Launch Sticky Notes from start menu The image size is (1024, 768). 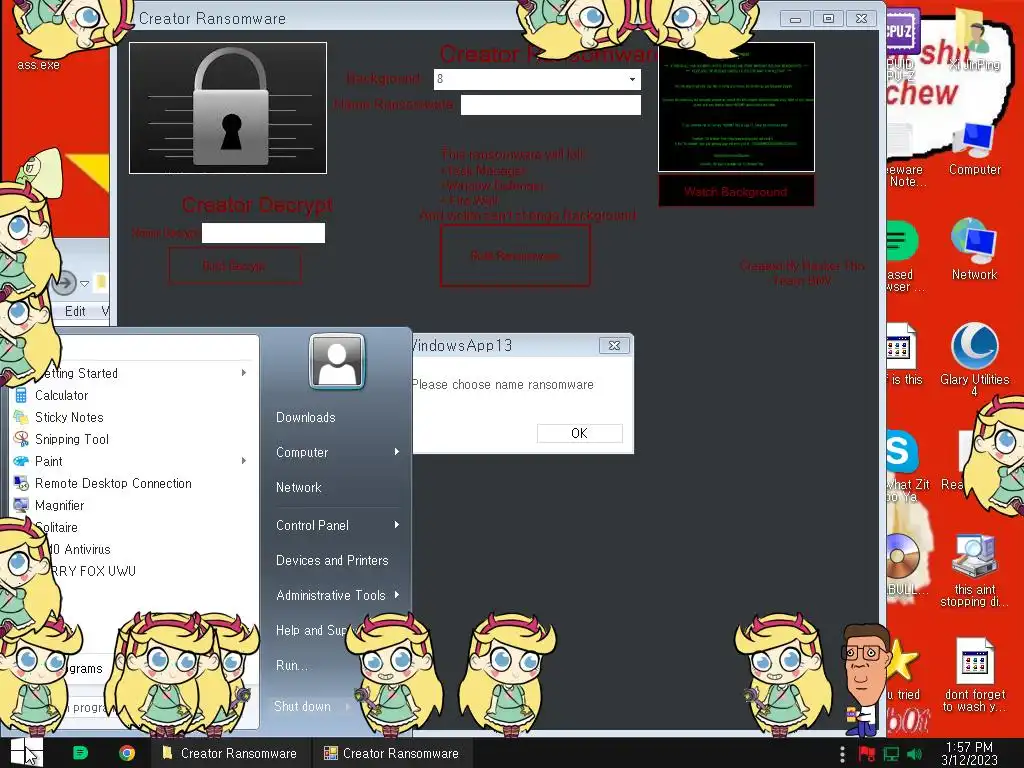[69, 417]
